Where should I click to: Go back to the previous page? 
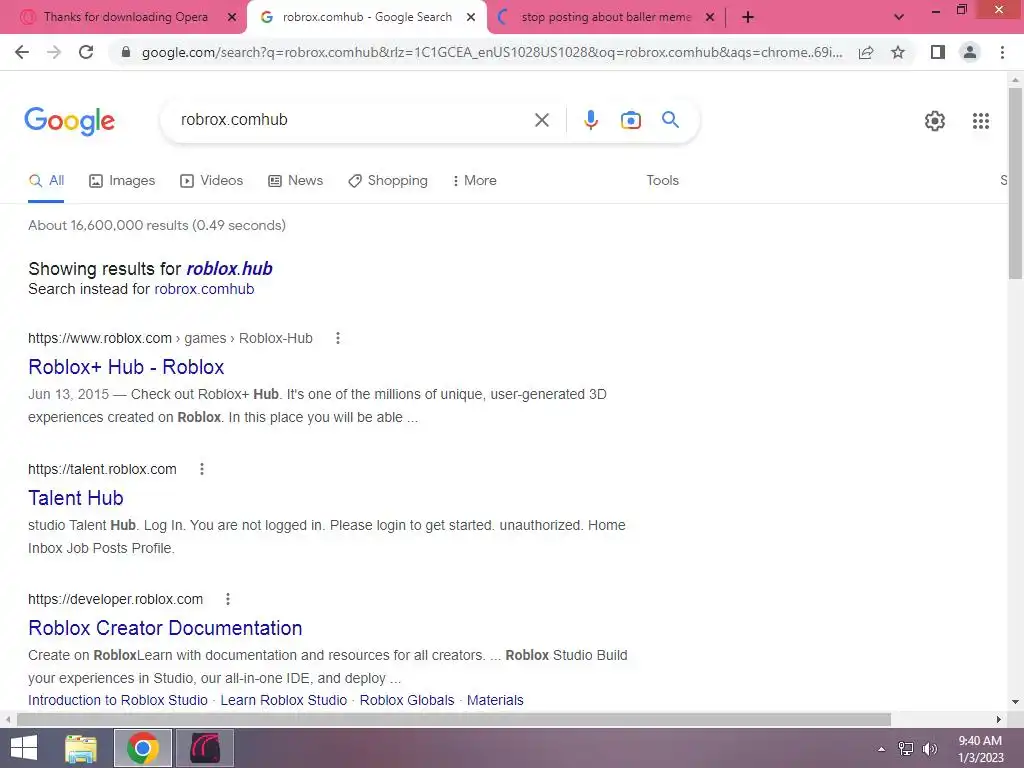coord(22,52)
